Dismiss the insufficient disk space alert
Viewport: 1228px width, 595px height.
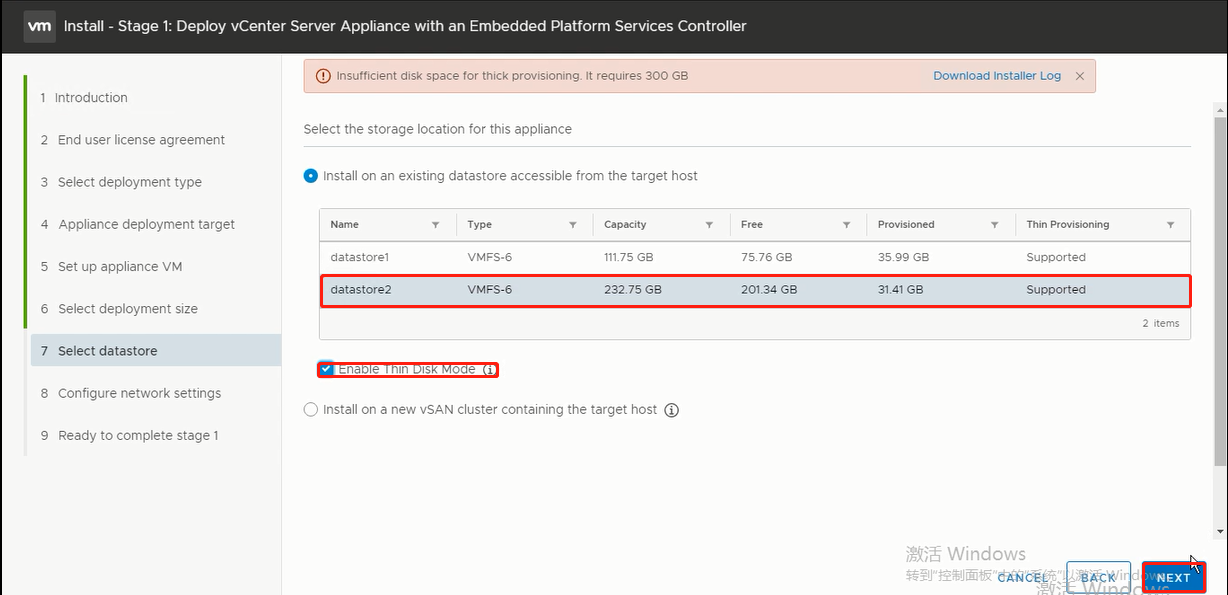(x=1080, y=76)
